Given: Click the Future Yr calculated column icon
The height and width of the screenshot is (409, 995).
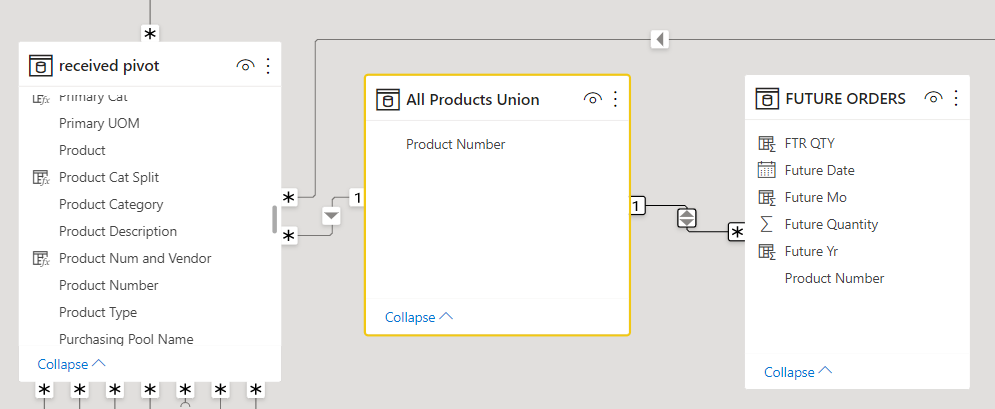Looking at the screenshot, I should pos(767,251).
